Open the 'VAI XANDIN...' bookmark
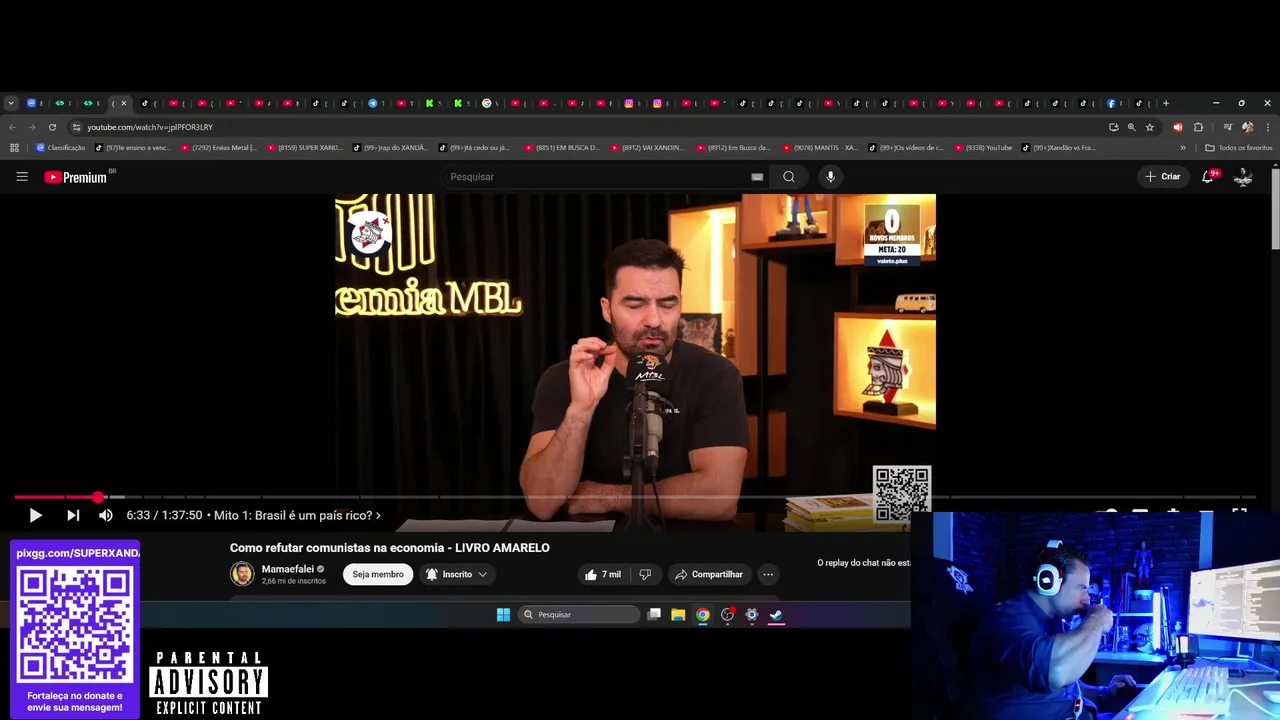 (647, 148)
